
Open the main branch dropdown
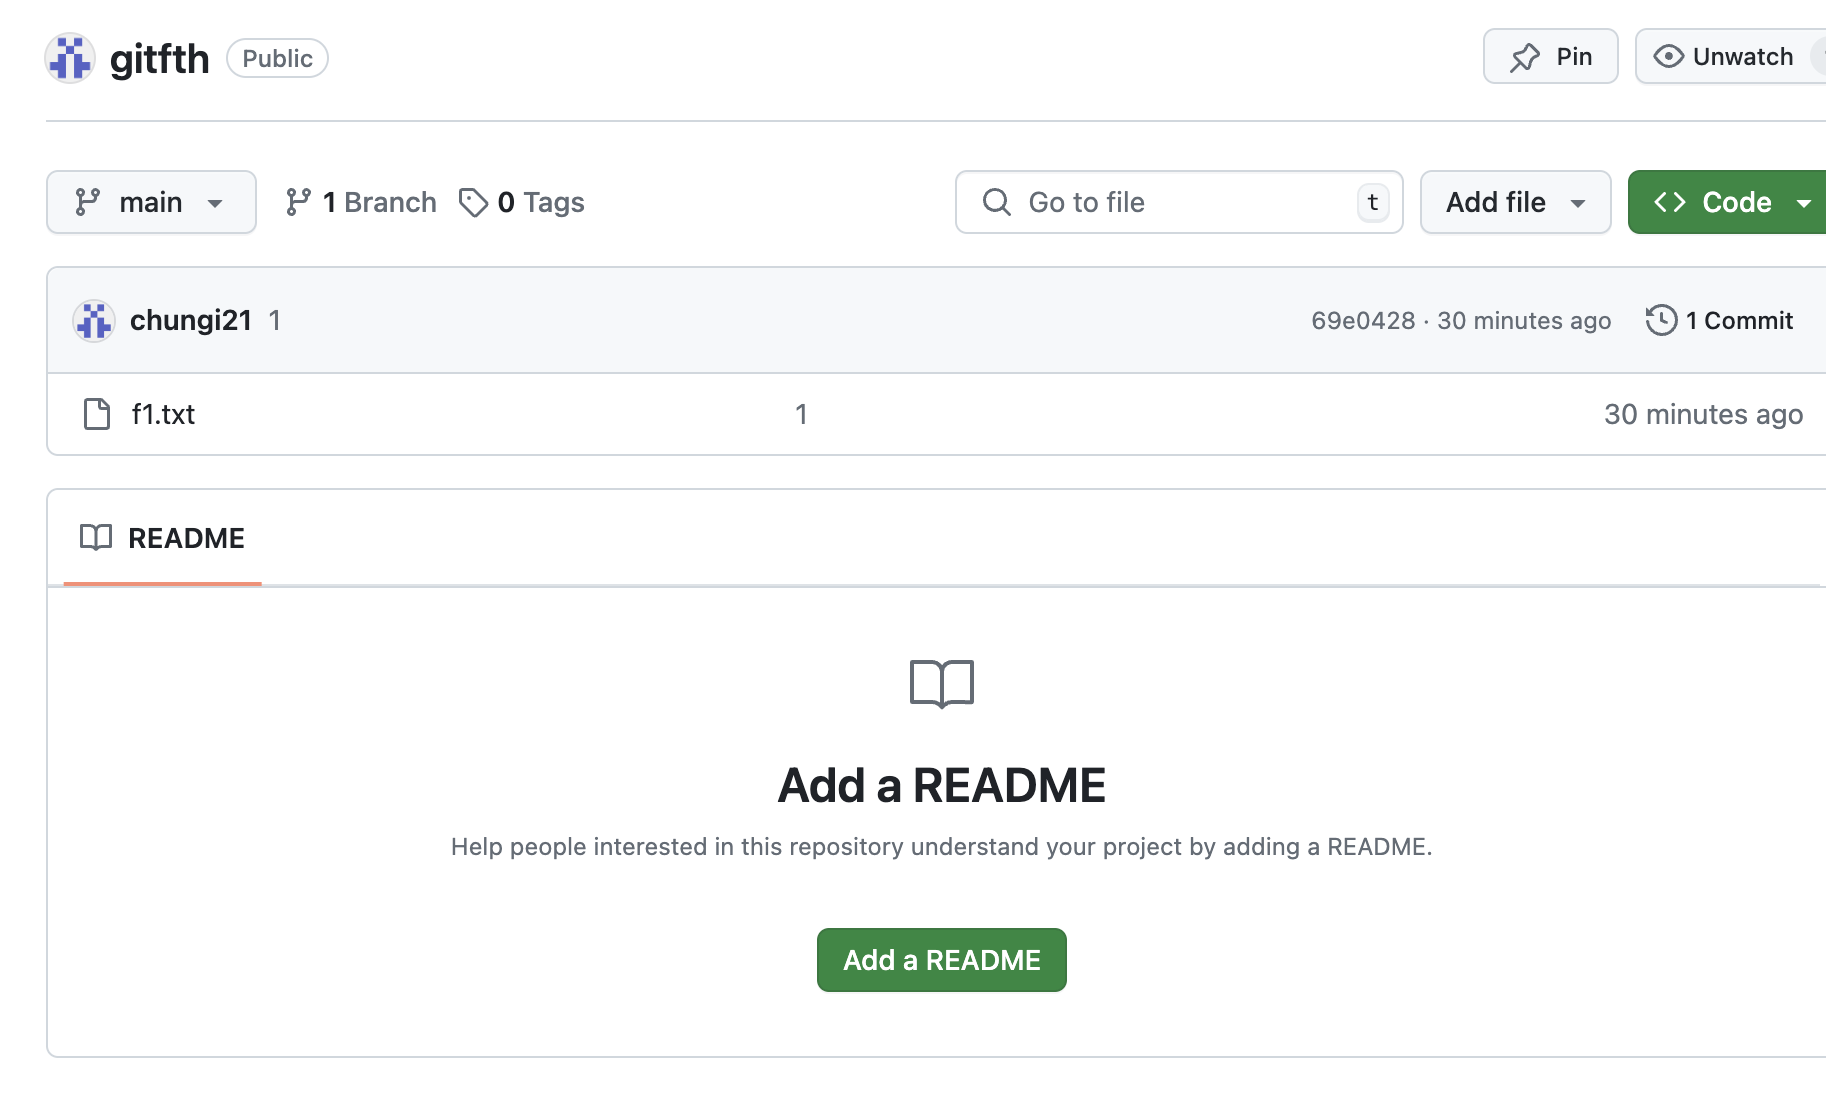tap(151, 202)
